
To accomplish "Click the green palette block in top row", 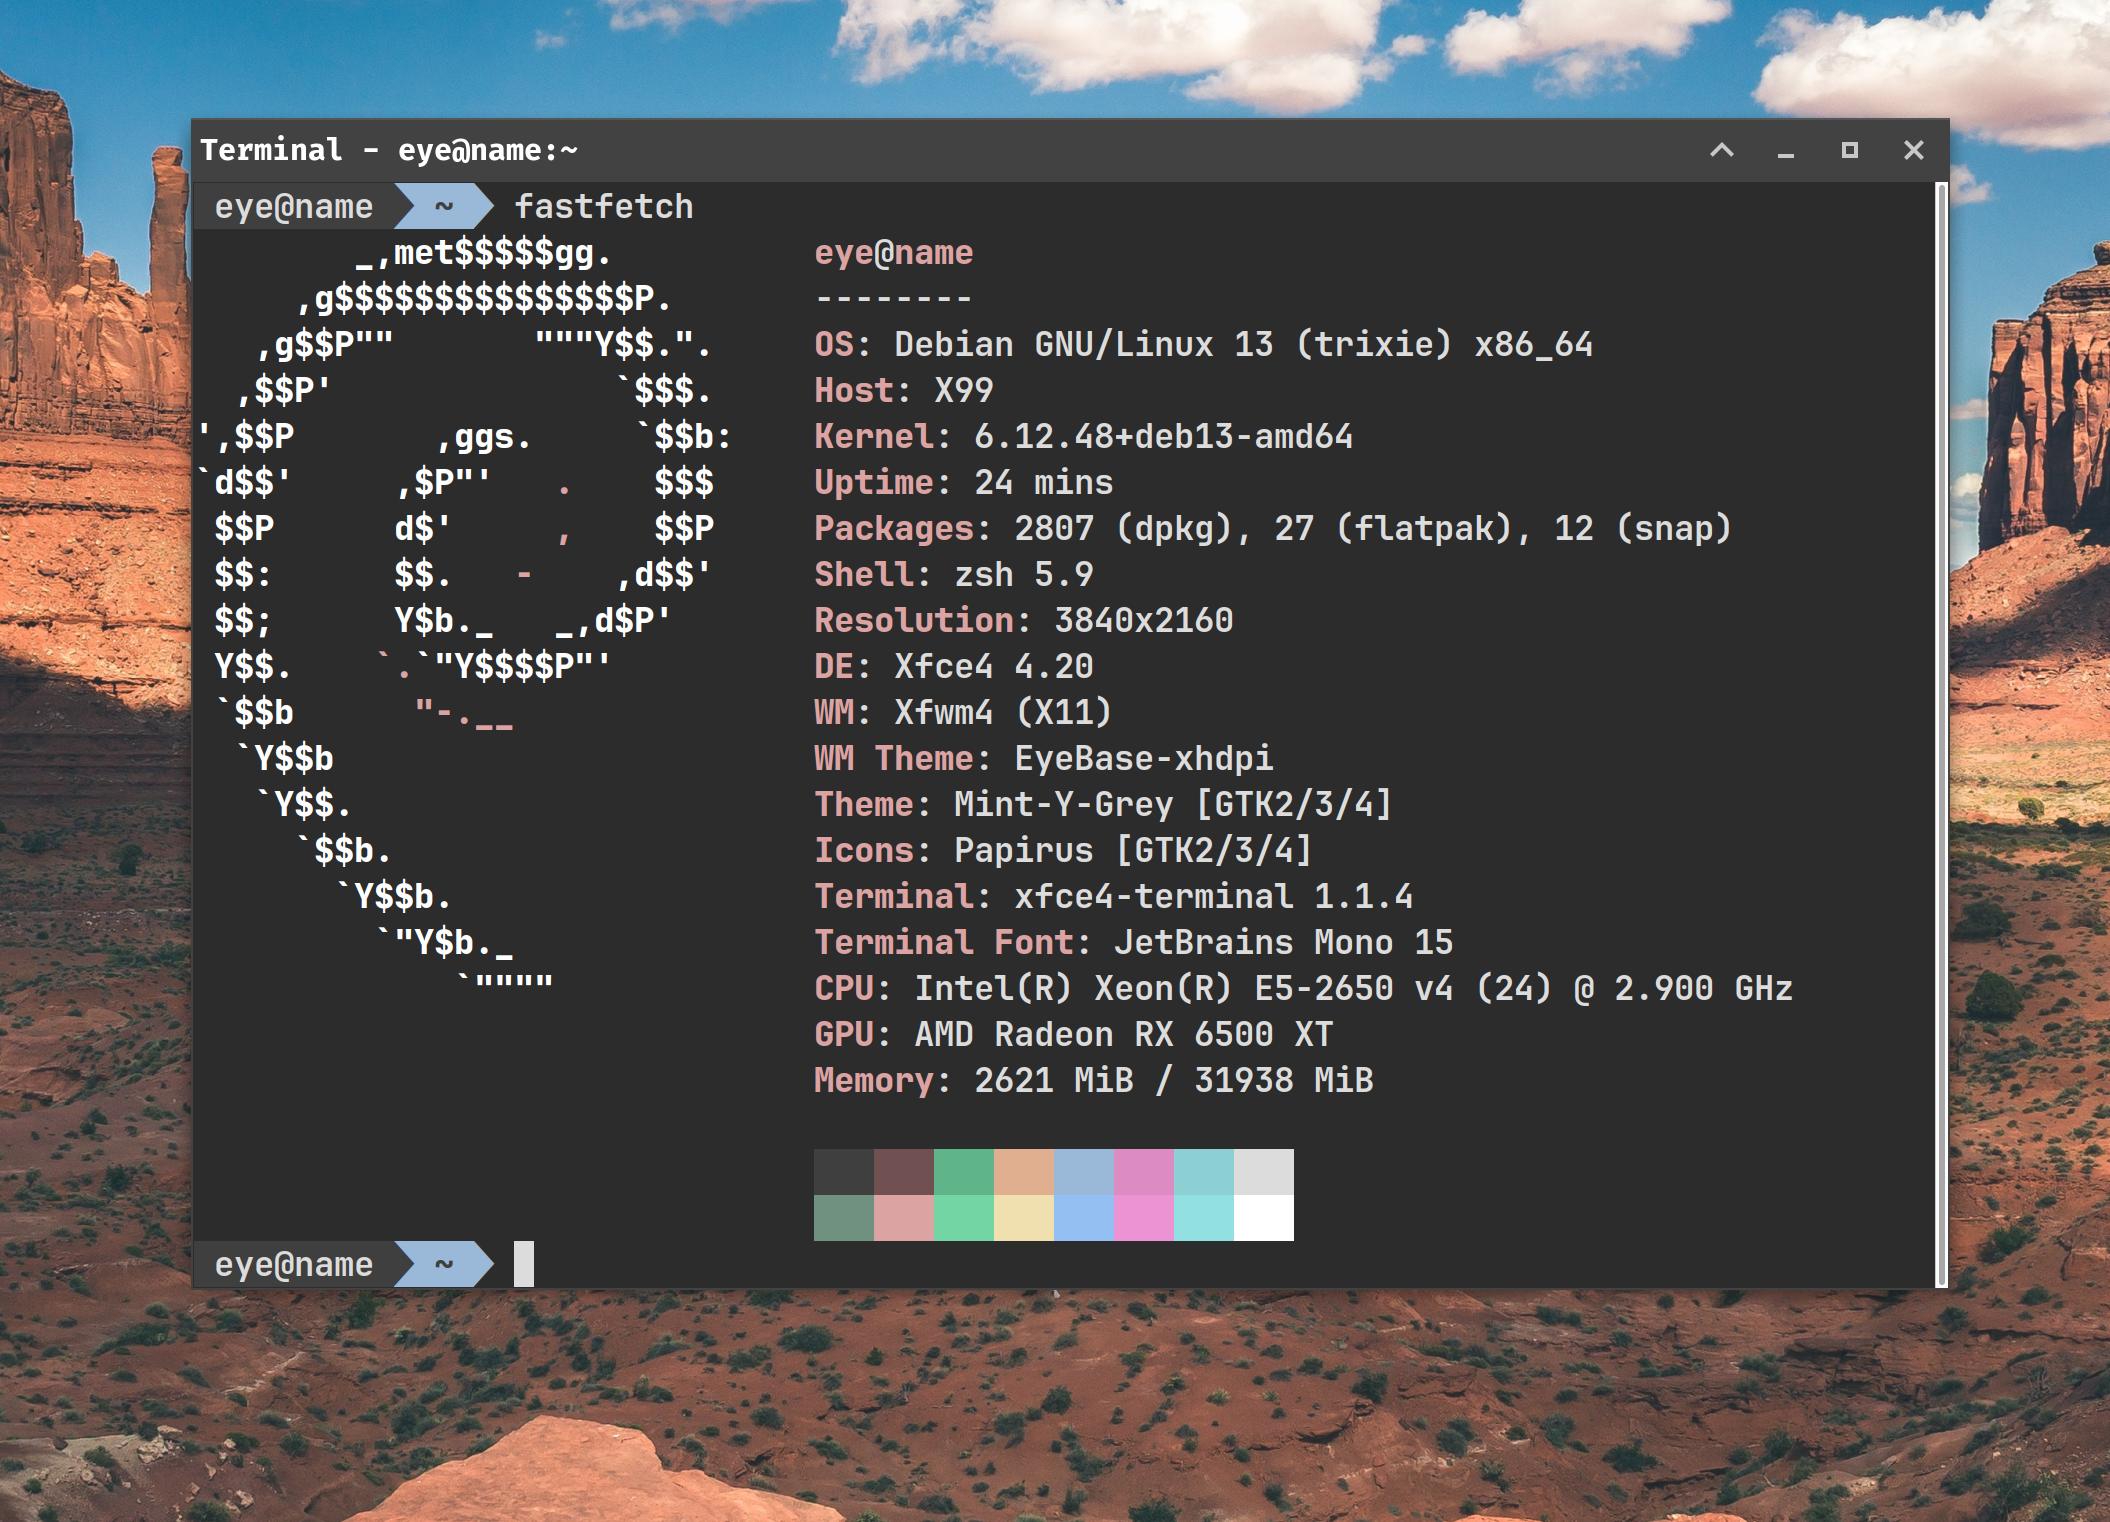I will [x=963, y=1172].
